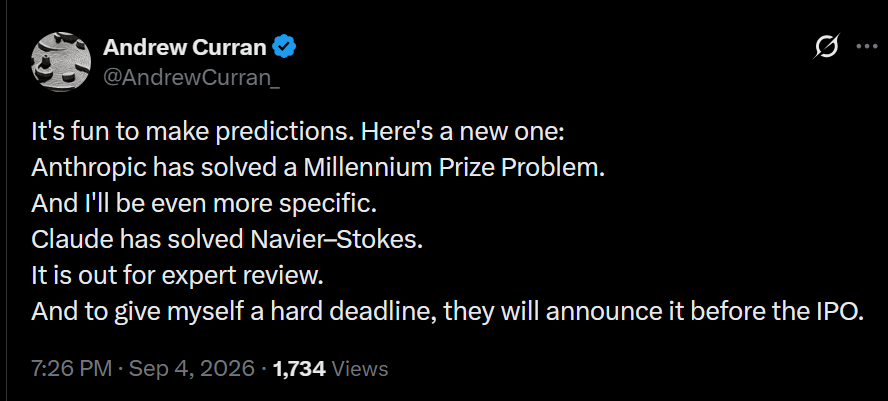Click the Sep 4, 2026 date
The height and width of the screenshot is (401, 888).
[x=192, y=369]
